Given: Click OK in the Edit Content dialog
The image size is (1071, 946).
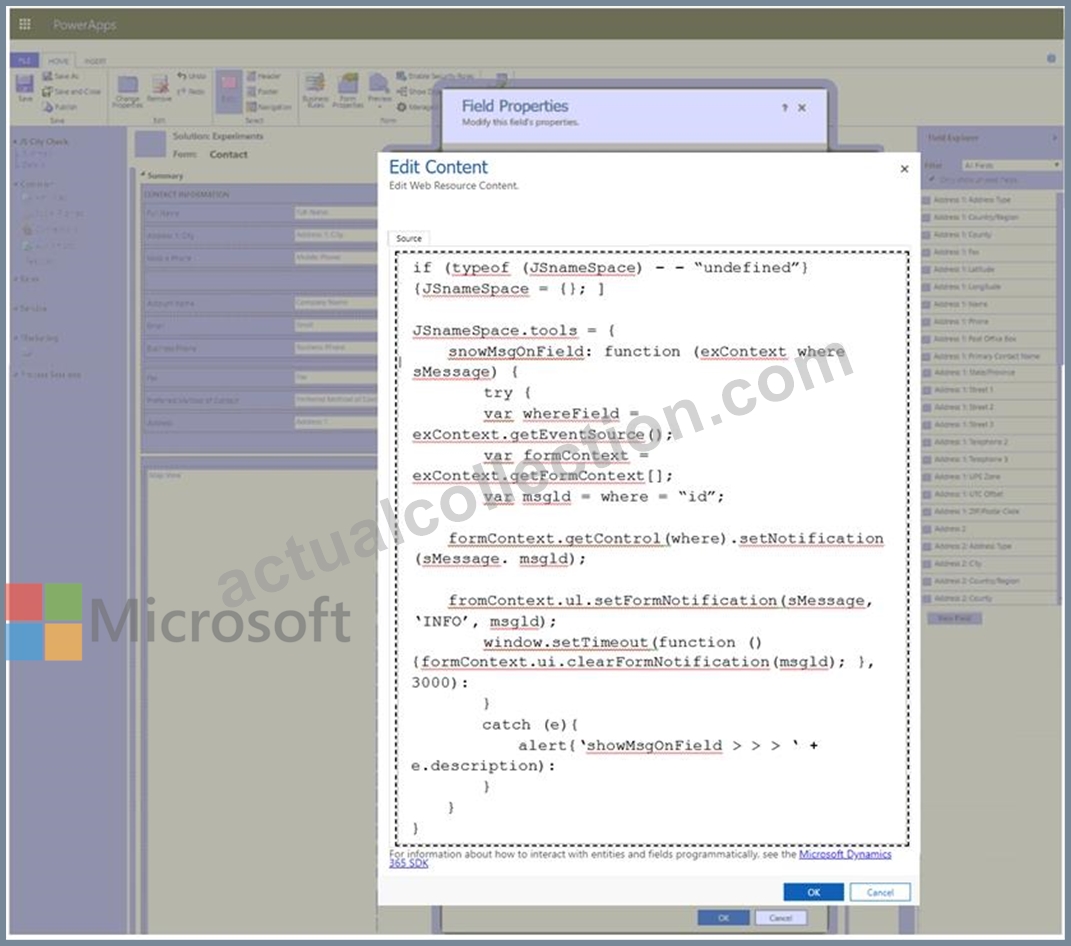Looking at the screenshot, I should [x=813, y=892].
